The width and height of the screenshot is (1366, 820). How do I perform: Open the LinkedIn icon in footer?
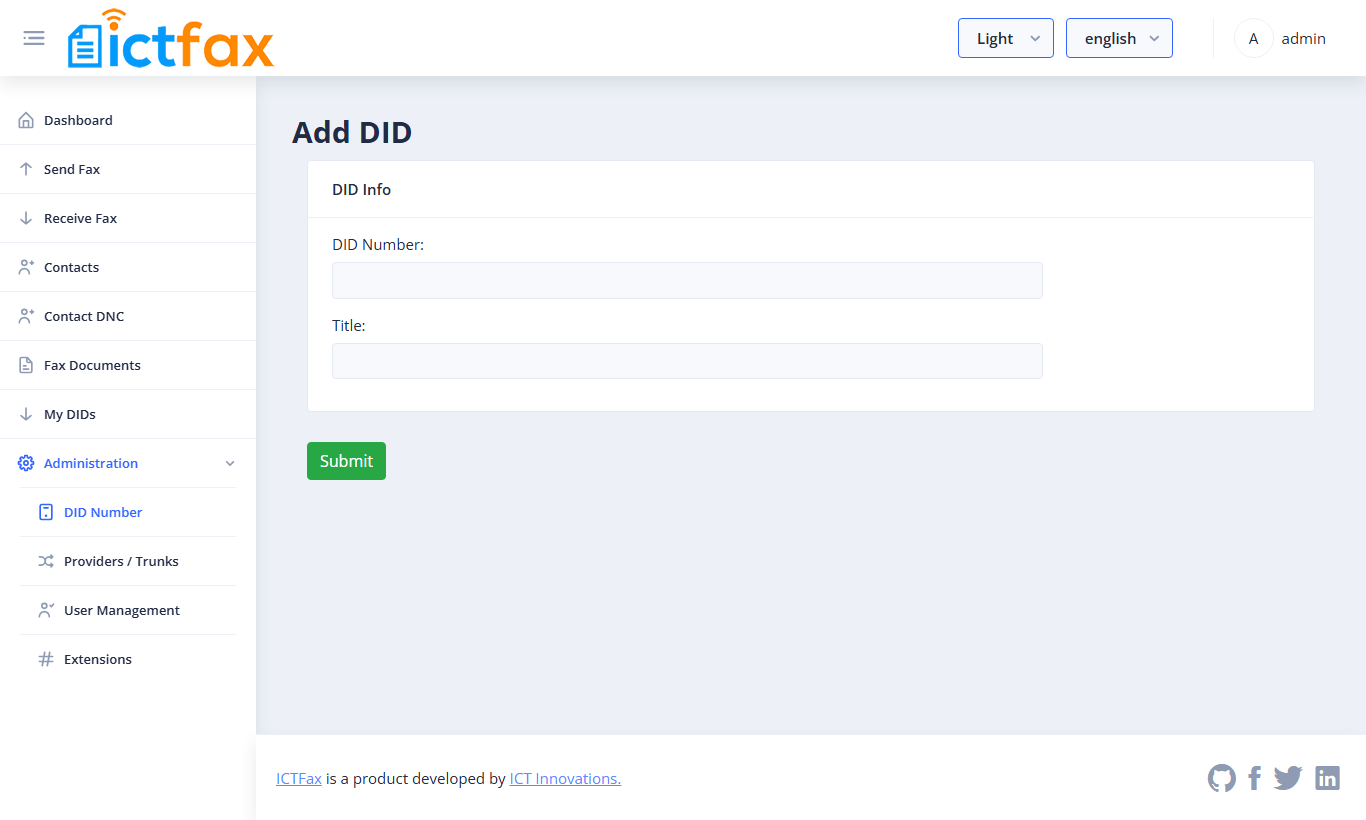pyautogui.click(x=1327, y=778)
